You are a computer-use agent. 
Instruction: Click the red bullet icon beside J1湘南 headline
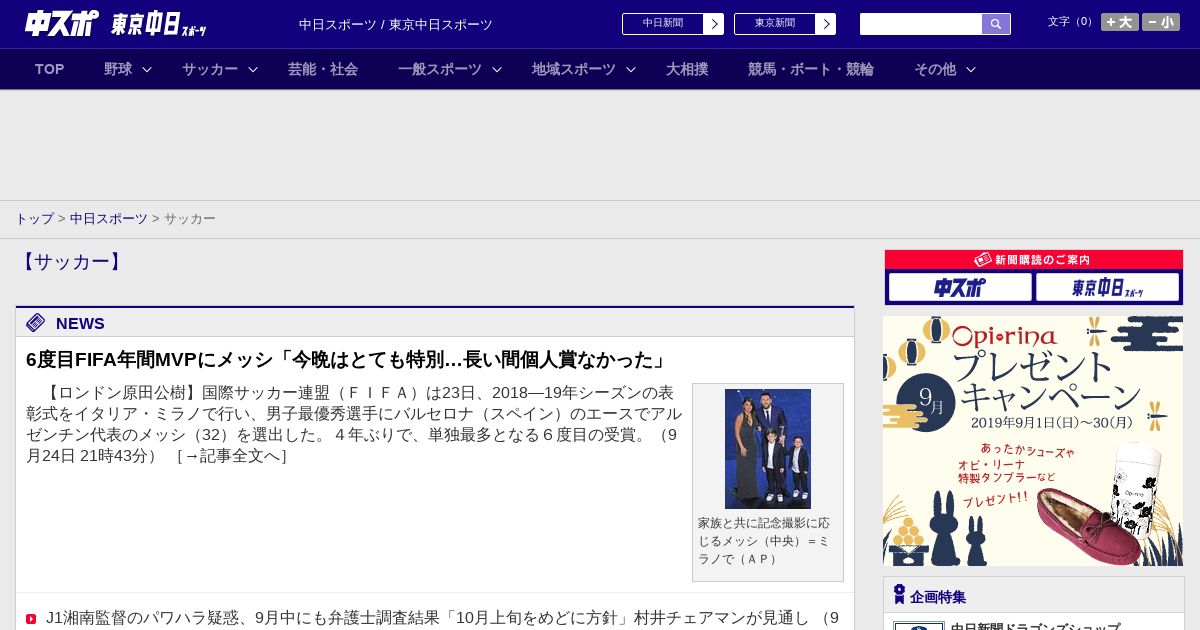click(31, 619)
